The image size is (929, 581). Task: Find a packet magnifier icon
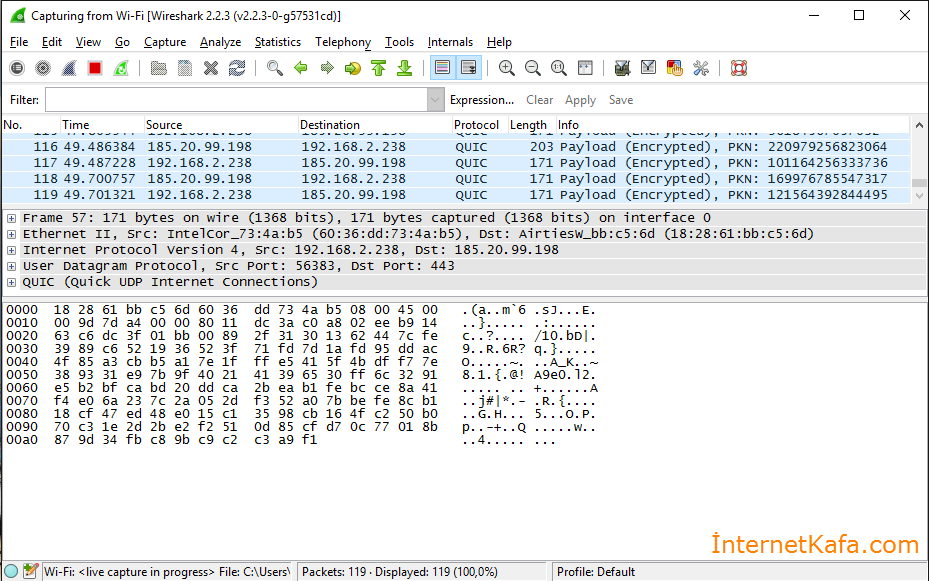(x=274, y=68)
